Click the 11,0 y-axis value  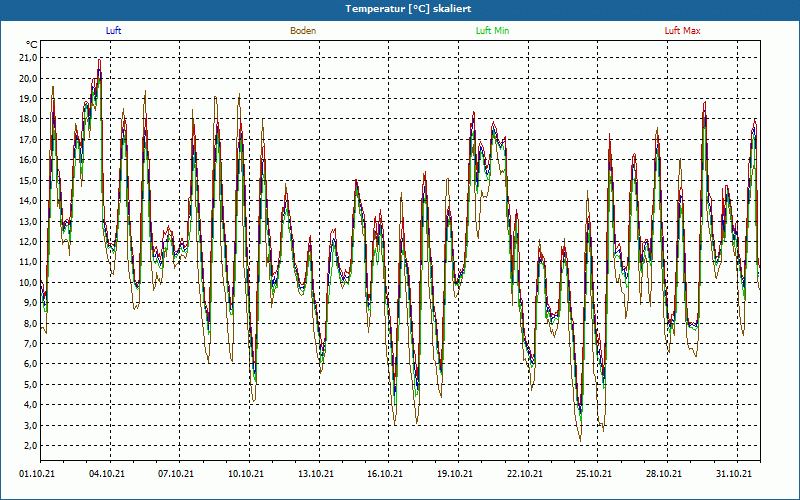point(29,262)
